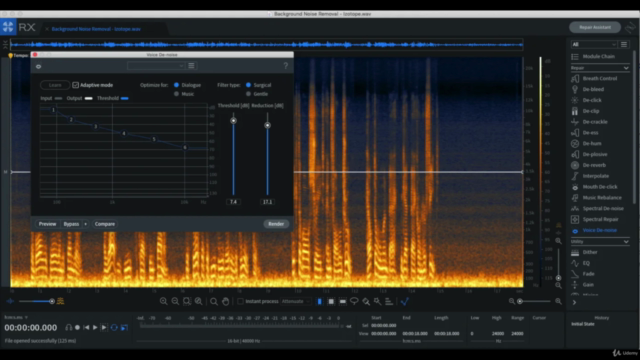
Task: Select Initial State in History
Action: pos(583,324)
